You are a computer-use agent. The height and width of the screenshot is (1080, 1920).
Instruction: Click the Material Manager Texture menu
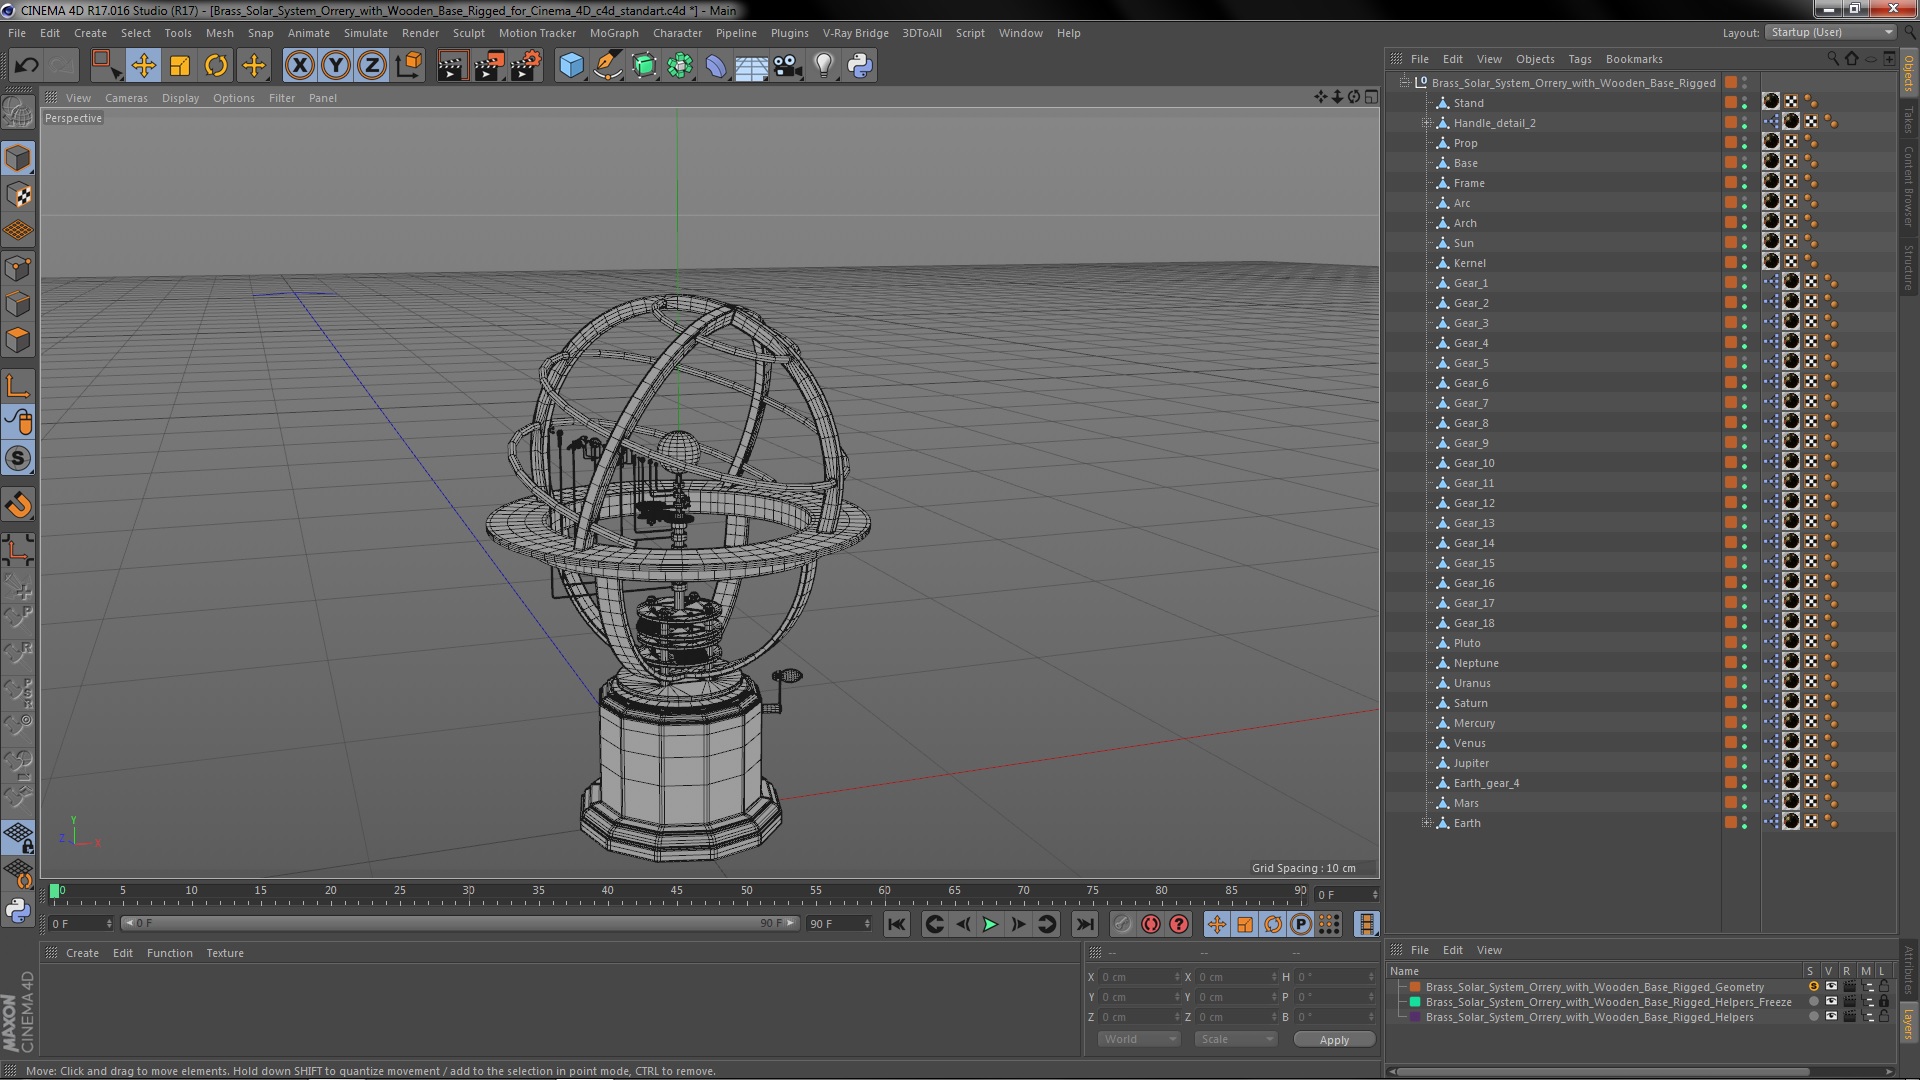[225, 953]
